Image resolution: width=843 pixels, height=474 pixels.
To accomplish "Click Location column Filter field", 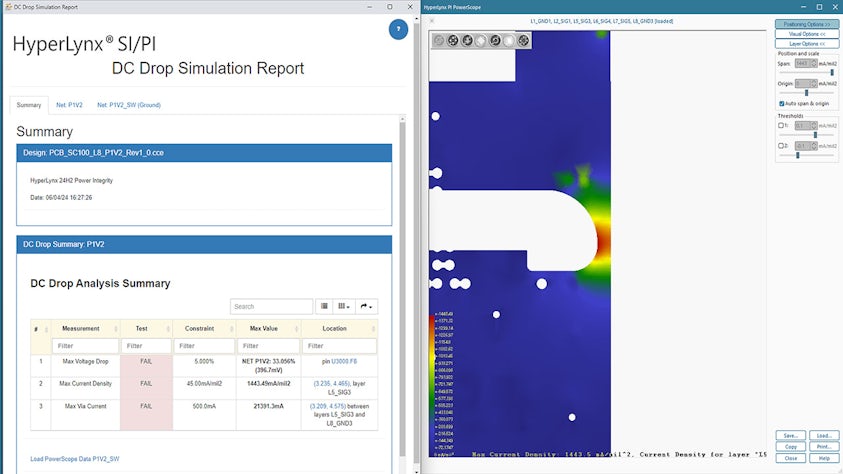I will click(339, 346).
